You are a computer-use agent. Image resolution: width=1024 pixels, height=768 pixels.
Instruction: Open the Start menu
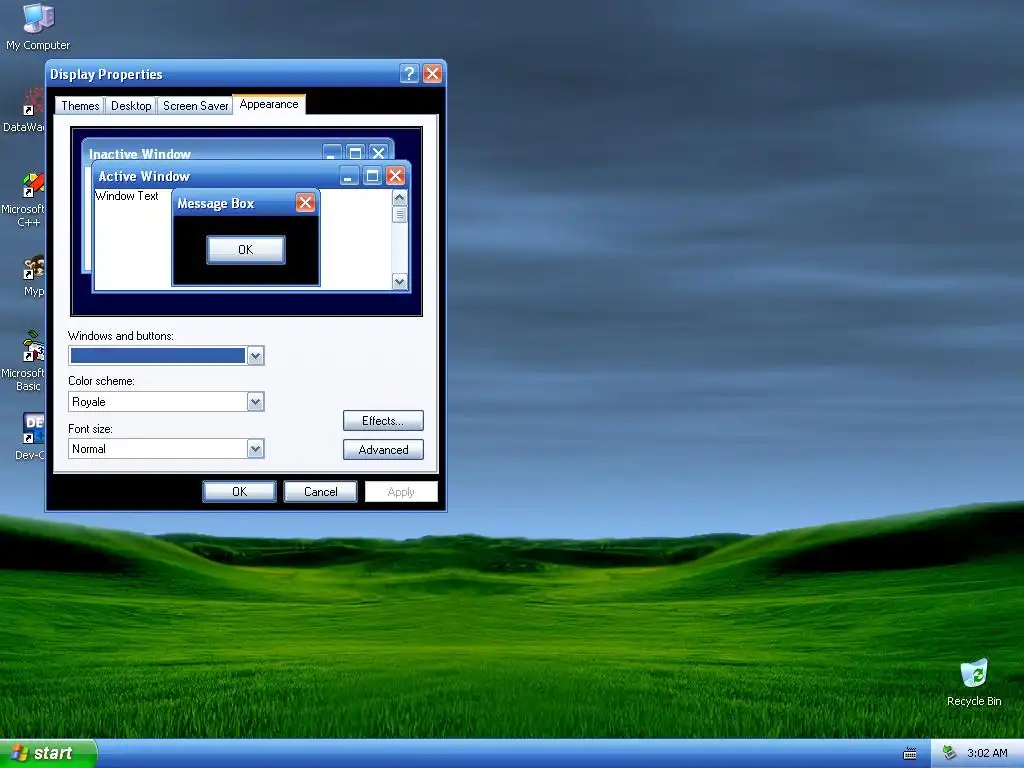click(x=48, y=754)
